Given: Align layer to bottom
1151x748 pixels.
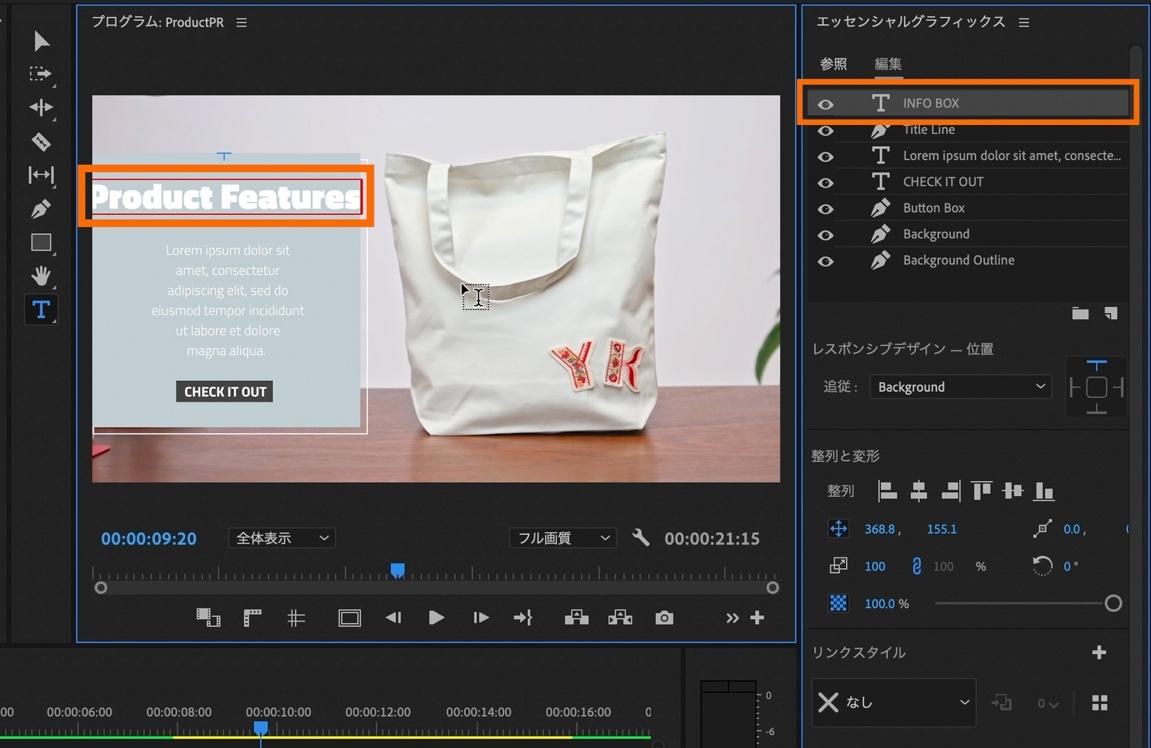Looking at the screenshot, I should (1043, 490).
